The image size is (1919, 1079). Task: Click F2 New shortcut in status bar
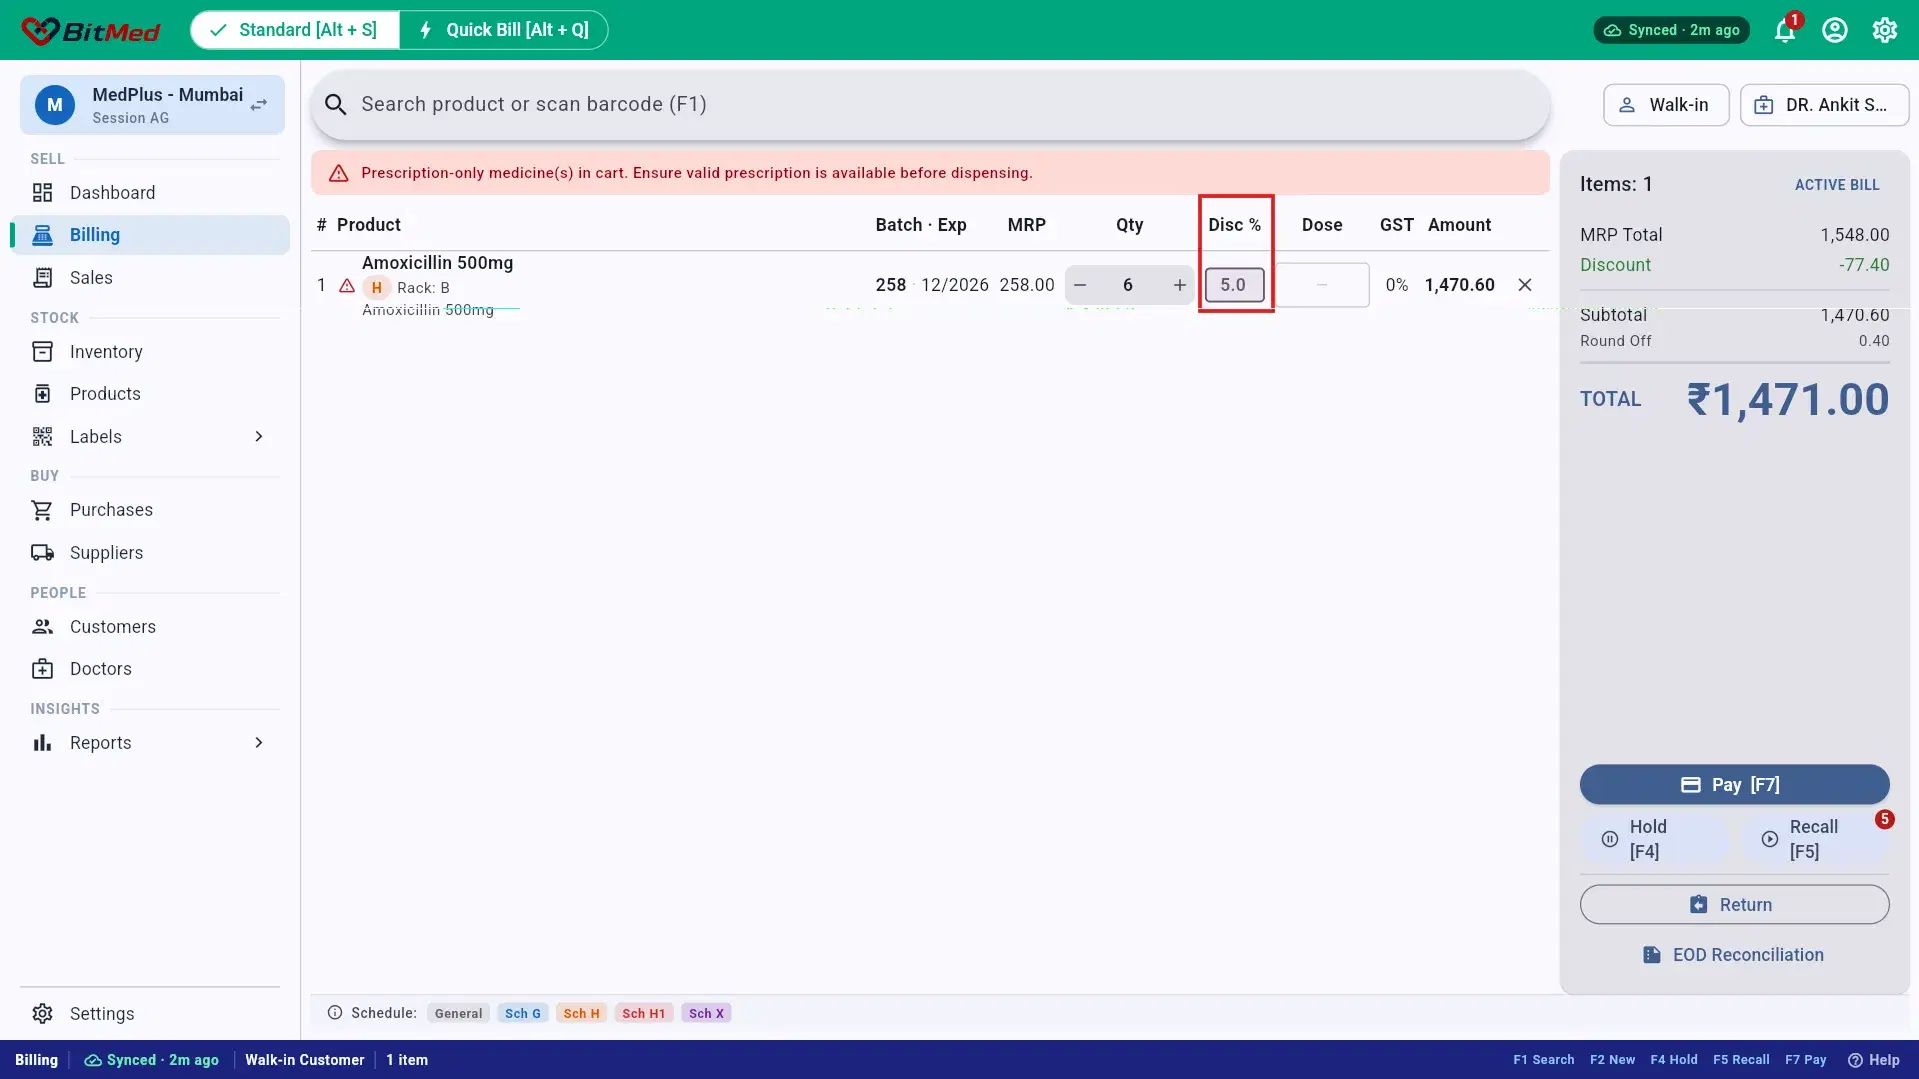point(1612,1060)
